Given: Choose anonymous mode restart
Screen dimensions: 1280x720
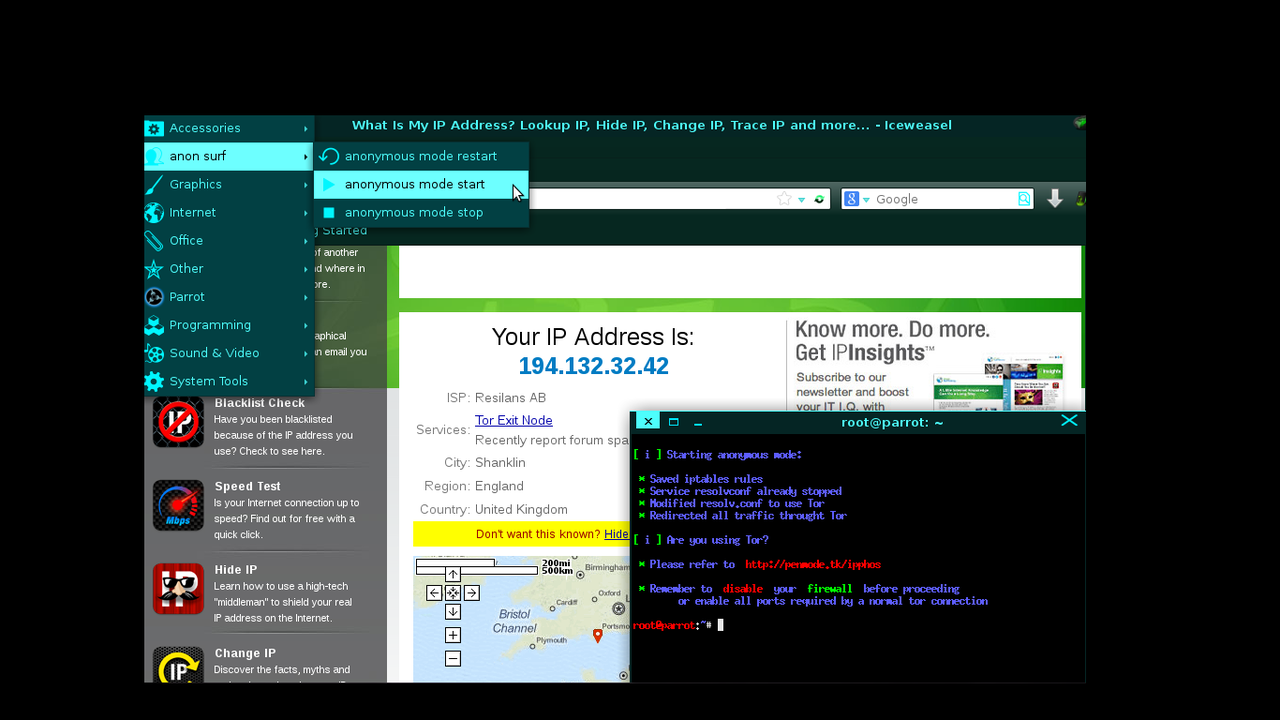Looking at the screenshot, I should pyautogui.click(x=421, y=156).
